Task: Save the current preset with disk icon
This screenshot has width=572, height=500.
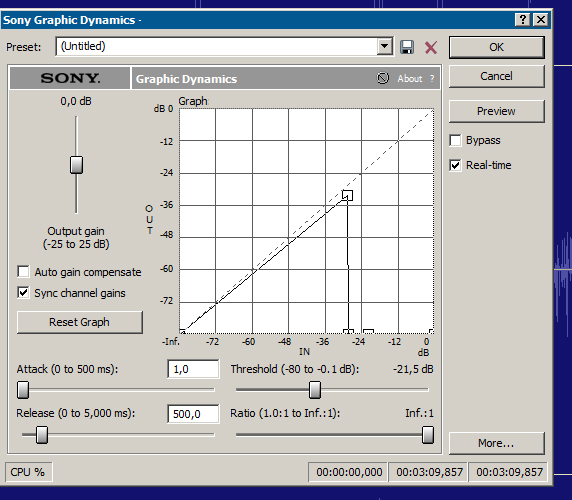Action: point(407,47)
